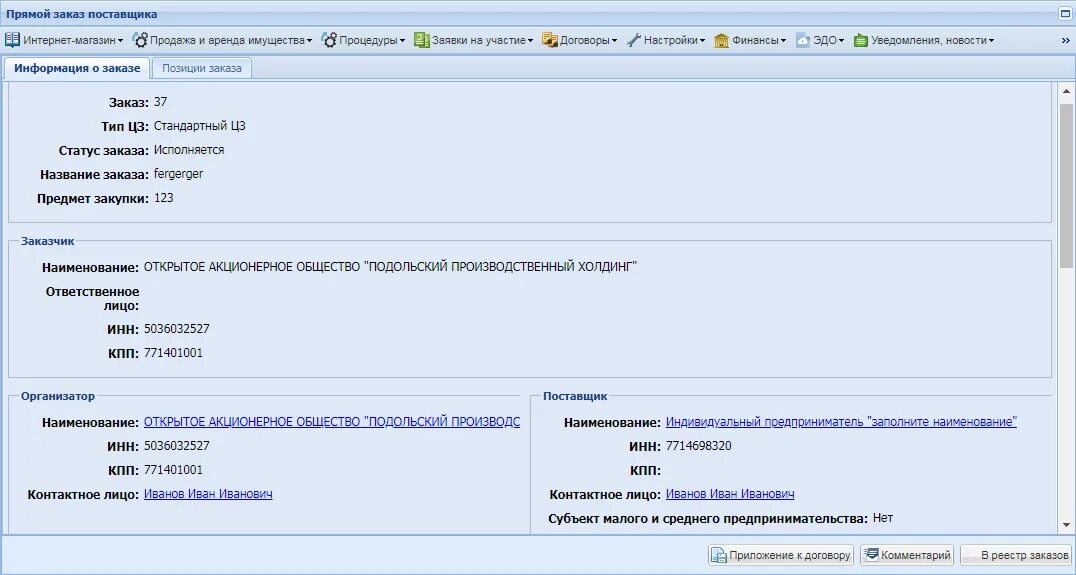Viewport: 1076px width, 575px height.
Task: Expand the Договоры dropdown arrow
Action: coord(614,40)
